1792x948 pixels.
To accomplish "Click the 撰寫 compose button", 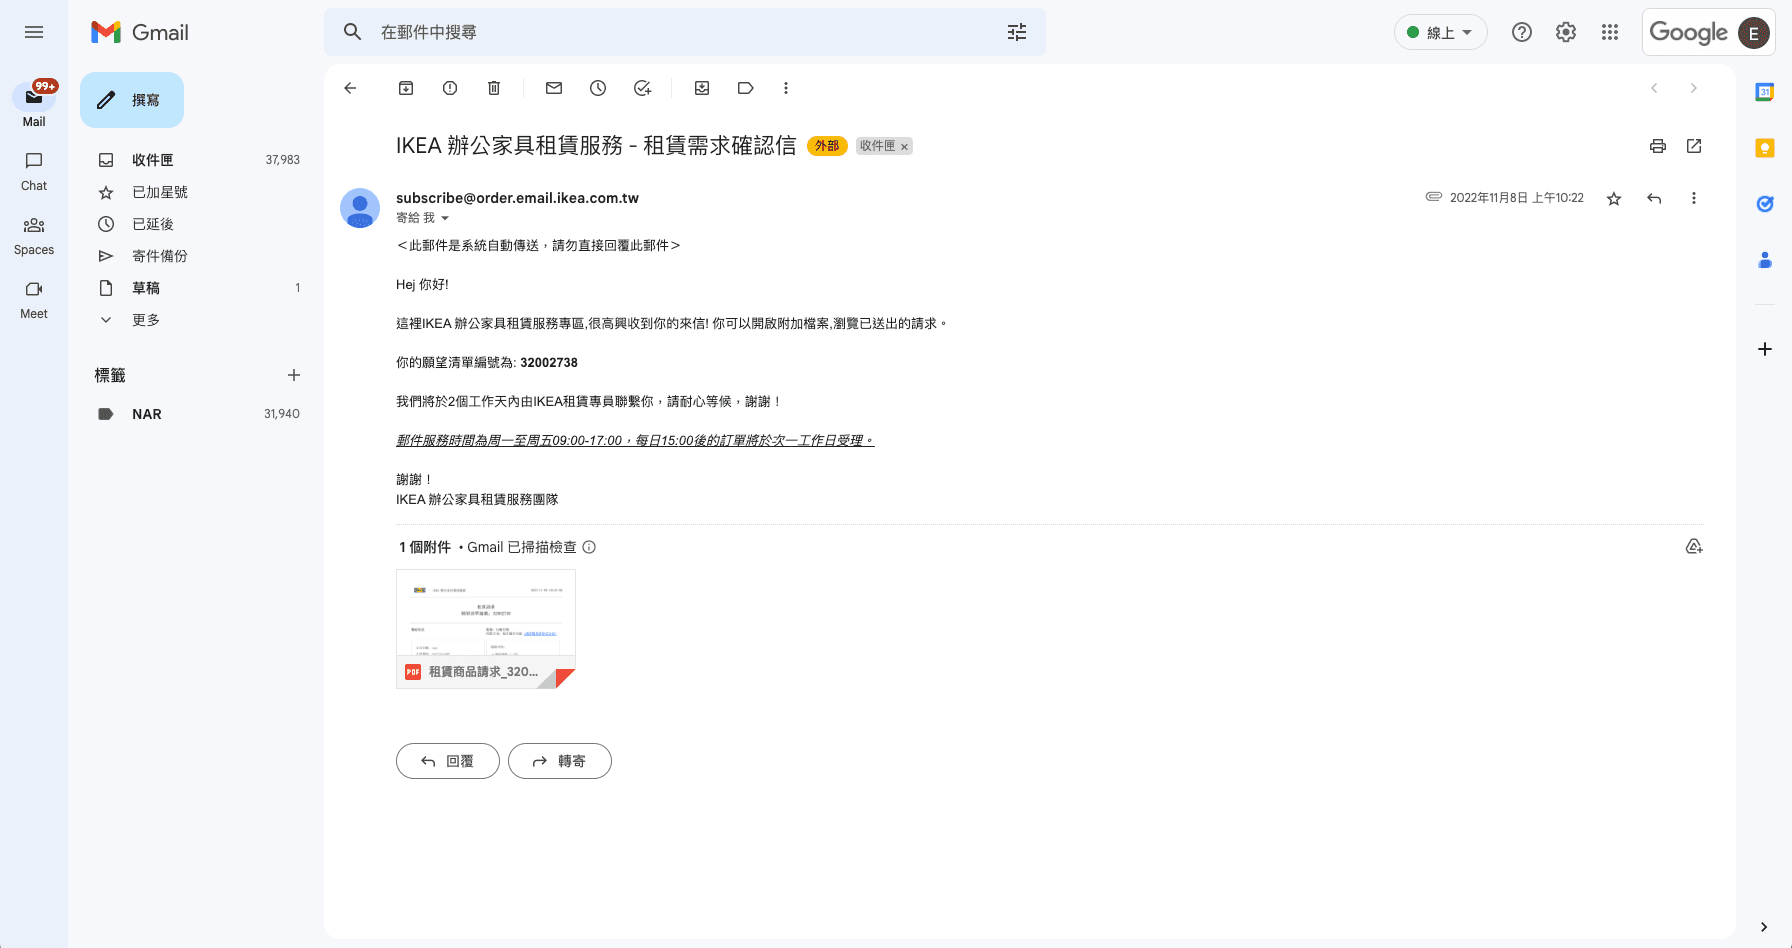I will pos(132,100).
